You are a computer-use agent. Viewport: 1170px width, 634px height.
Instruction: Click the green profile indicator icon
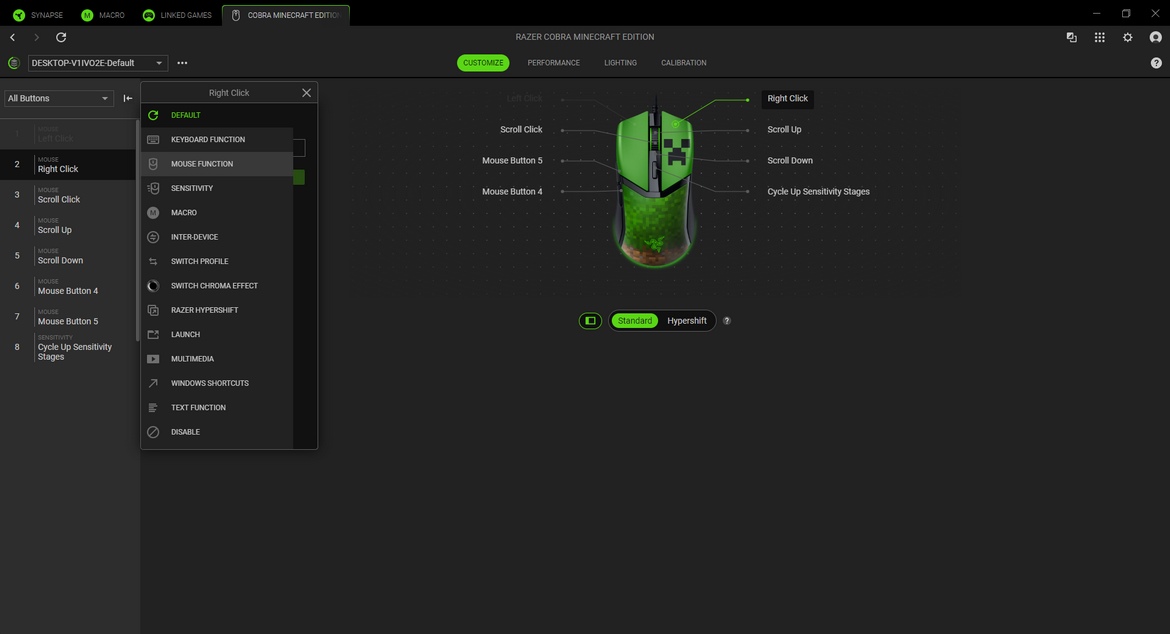click(x=13, y=63)
